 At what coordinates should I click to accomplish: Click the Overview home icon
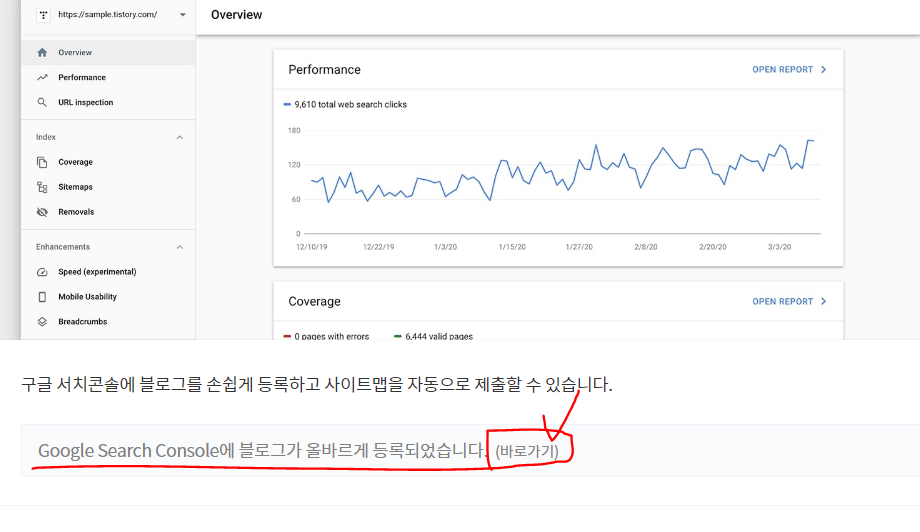[x=42, y=53]
